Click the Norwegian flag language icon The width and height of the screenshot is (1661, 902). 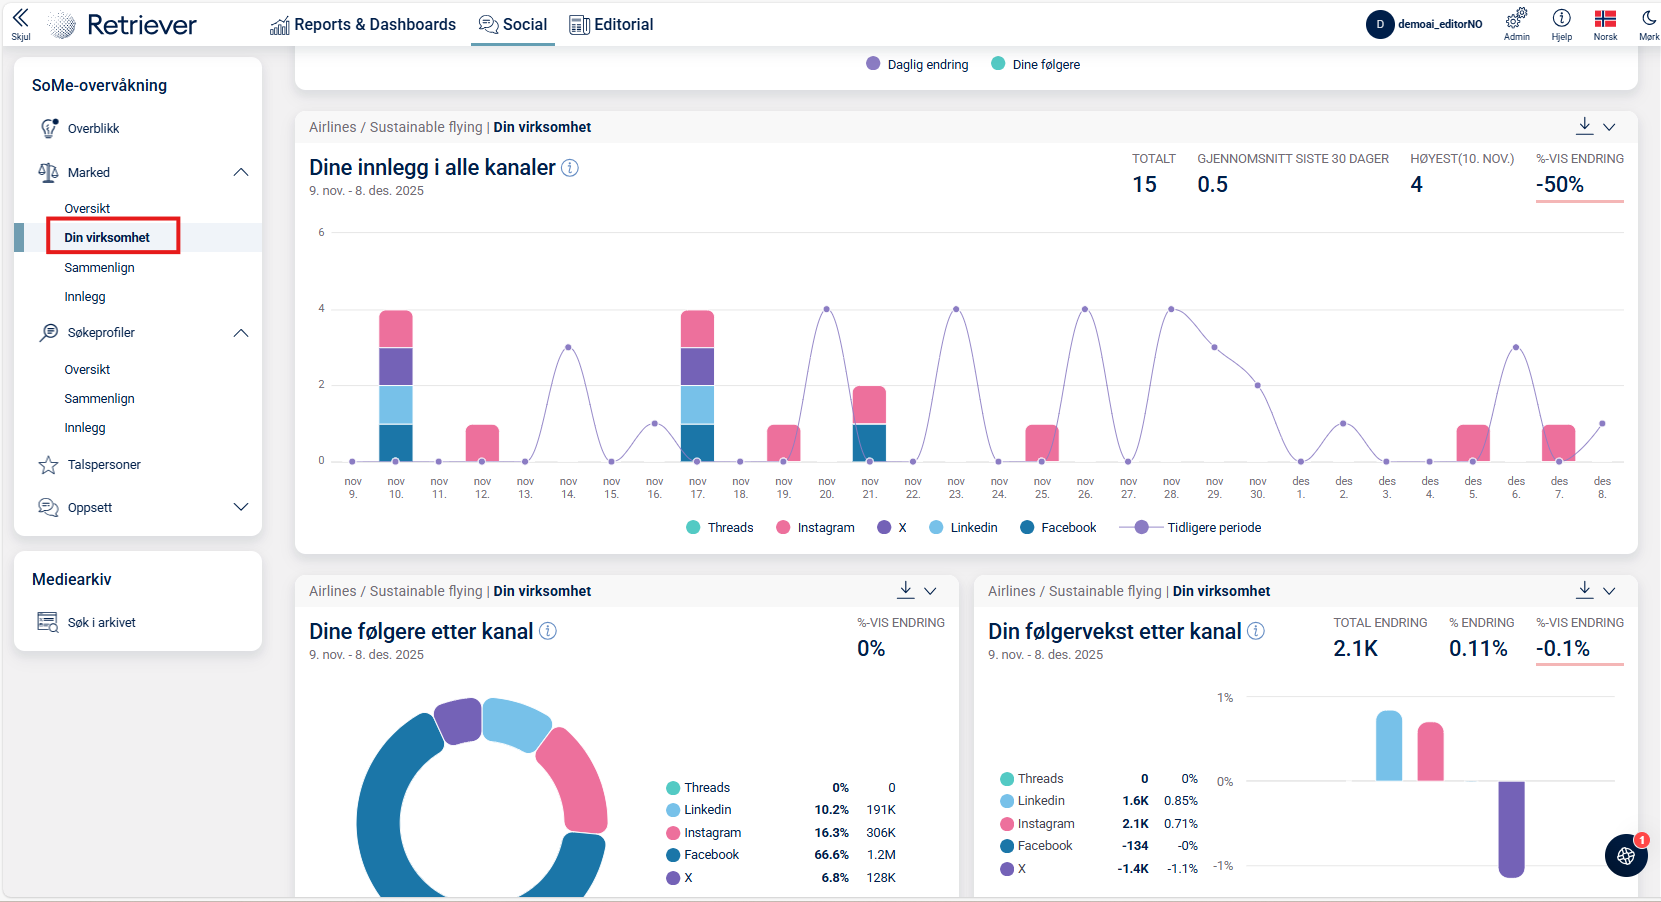pyautogui.click(x=1605, y=18)
